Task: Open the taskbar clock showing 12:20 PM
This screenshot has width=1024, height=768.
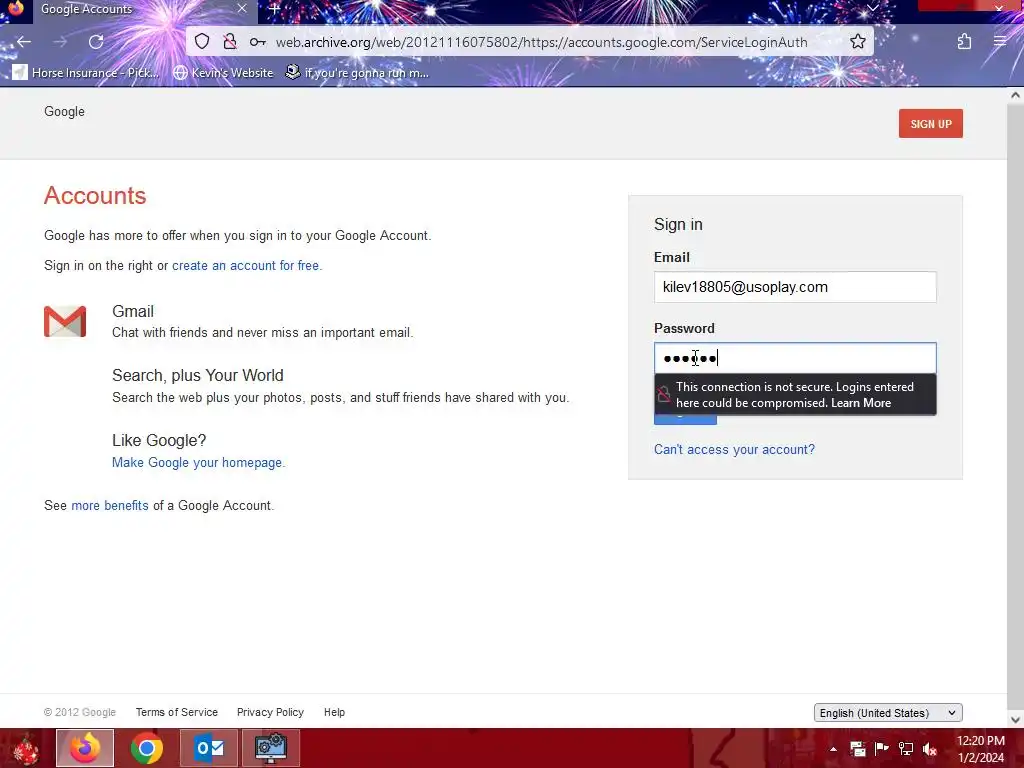Action: point(980,749)
